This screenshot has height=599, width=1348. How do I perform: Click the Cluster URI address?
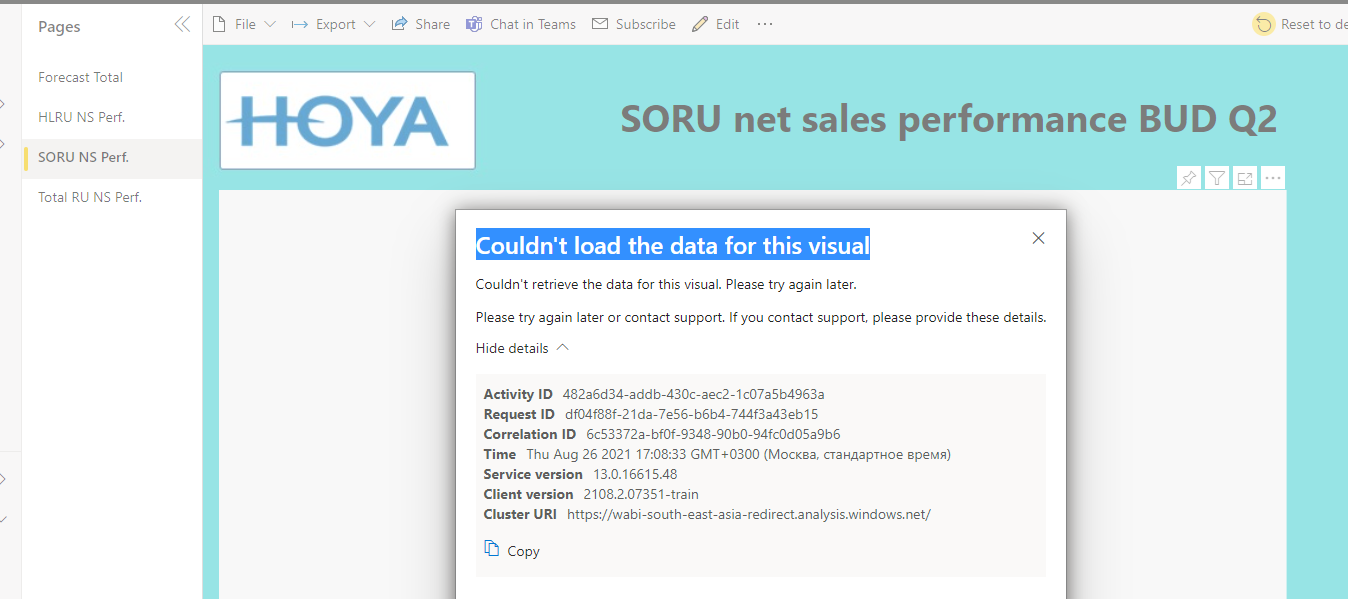749,514
